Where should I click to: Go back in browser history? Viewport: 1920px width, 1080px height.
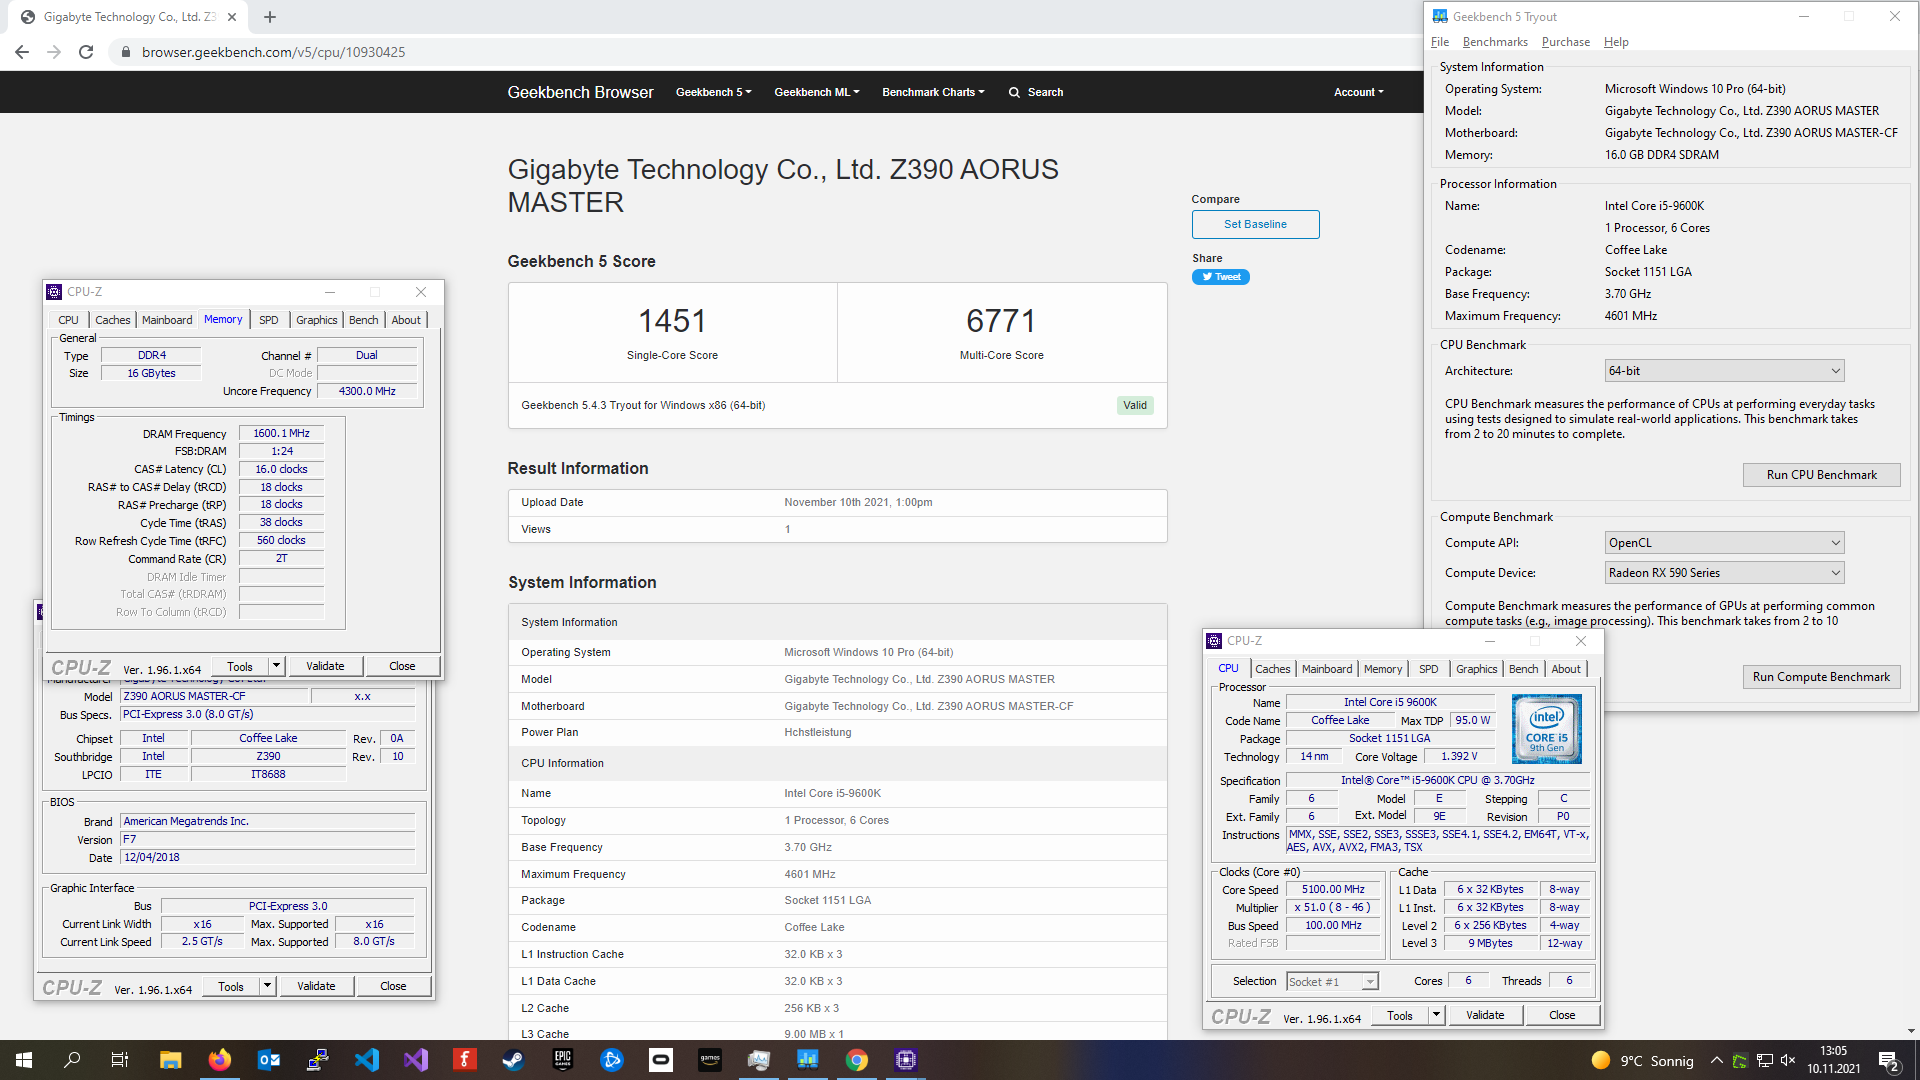click(x=22, y=52)
